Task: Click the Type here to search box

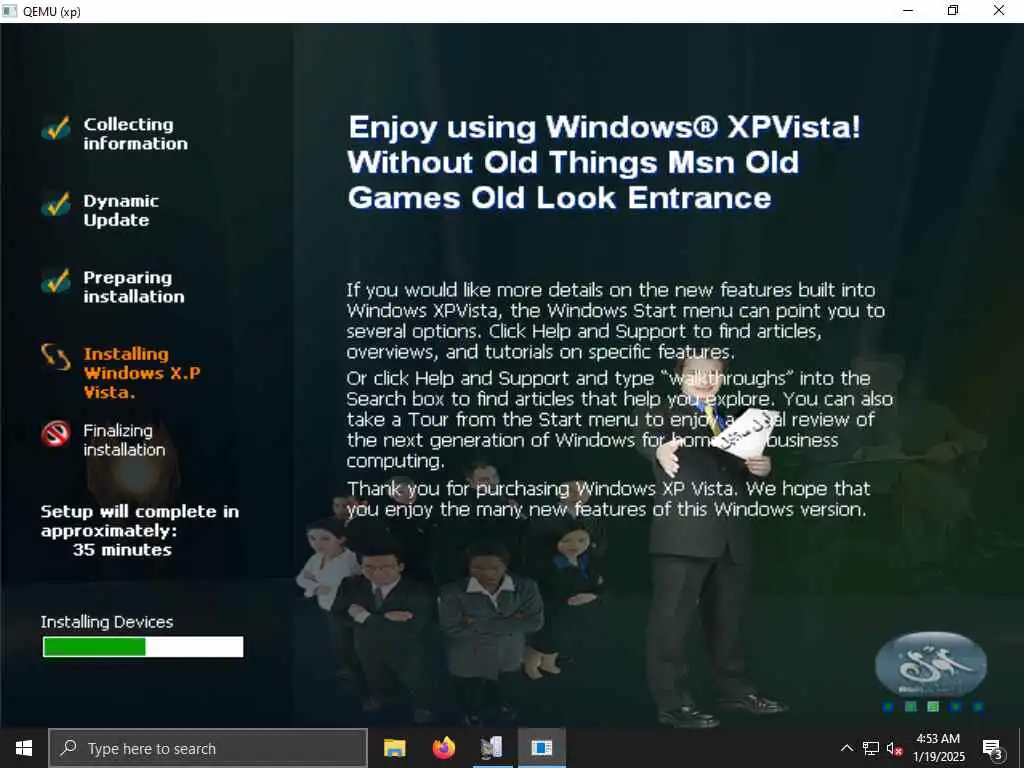Action: click(208, 748)
